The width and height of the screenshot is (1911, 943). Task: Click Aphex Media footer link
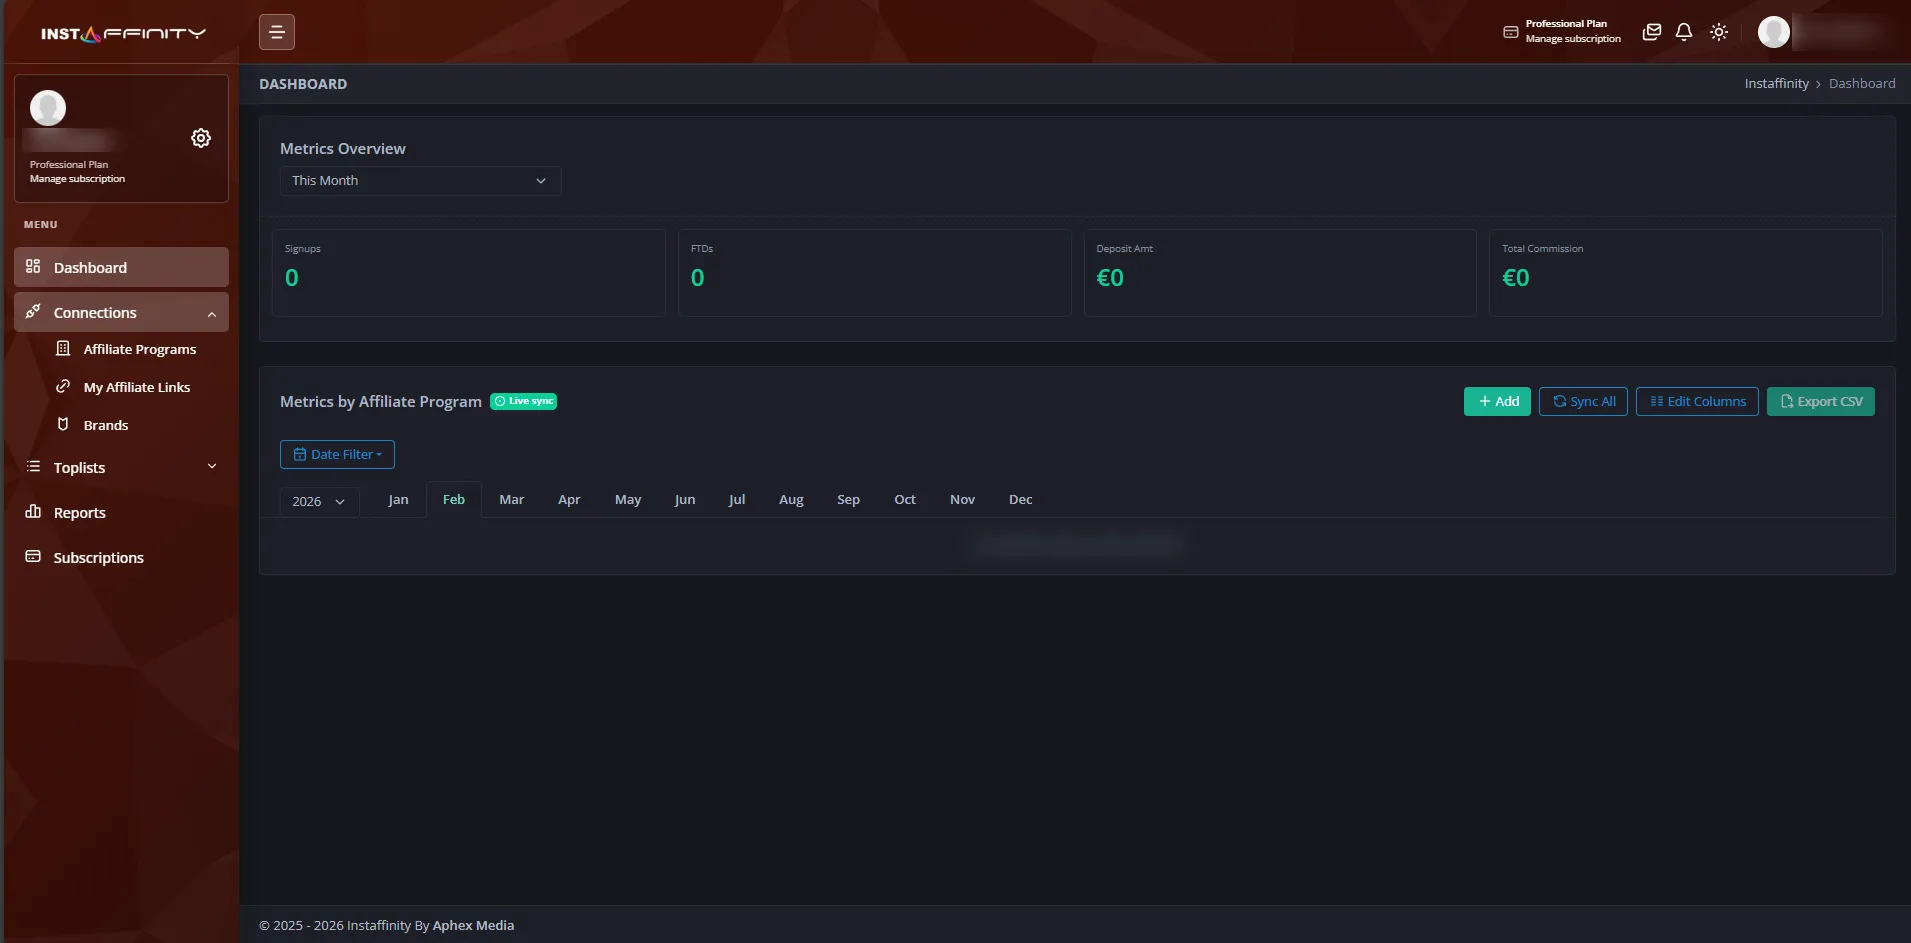pos(473,925)
